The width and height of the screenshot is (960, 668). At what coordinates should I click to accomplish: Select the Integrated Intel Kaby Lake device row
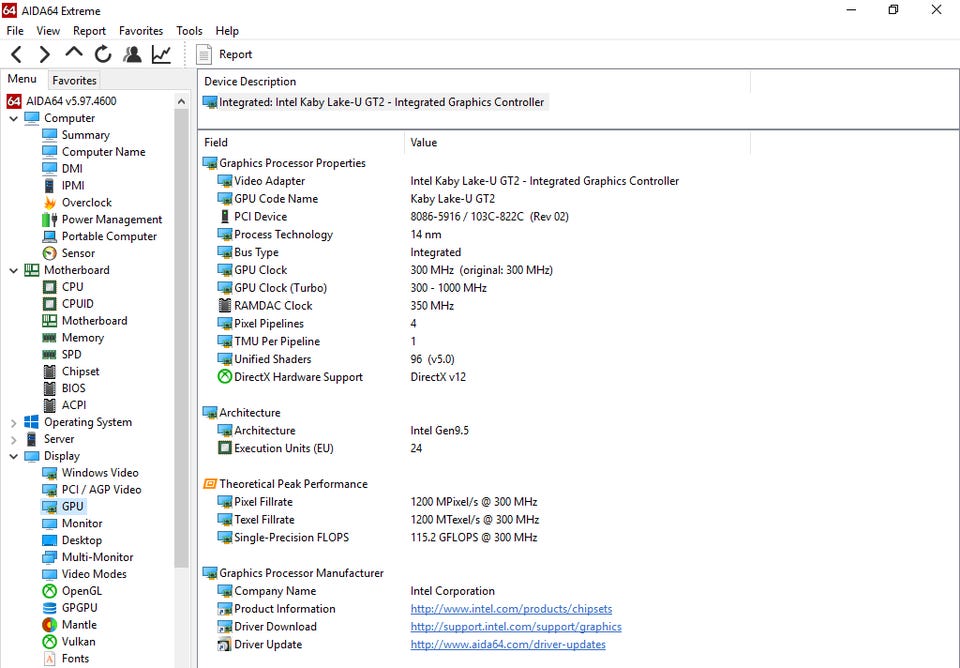375,102
